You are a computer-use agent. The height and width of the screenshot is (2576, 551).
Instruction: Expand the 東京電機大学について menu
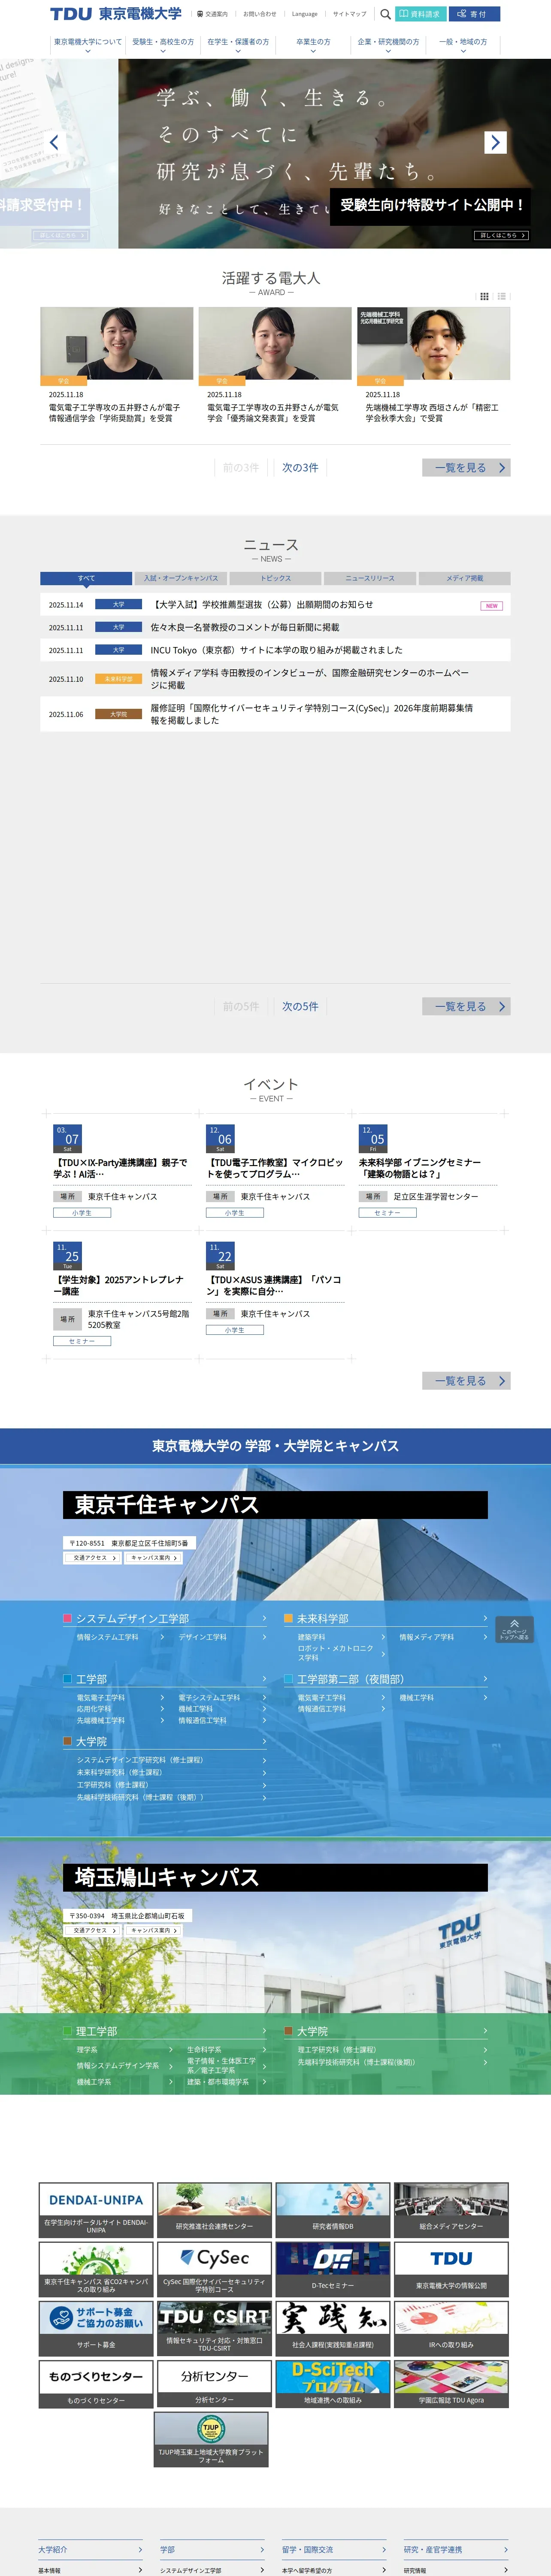(88, 45)
